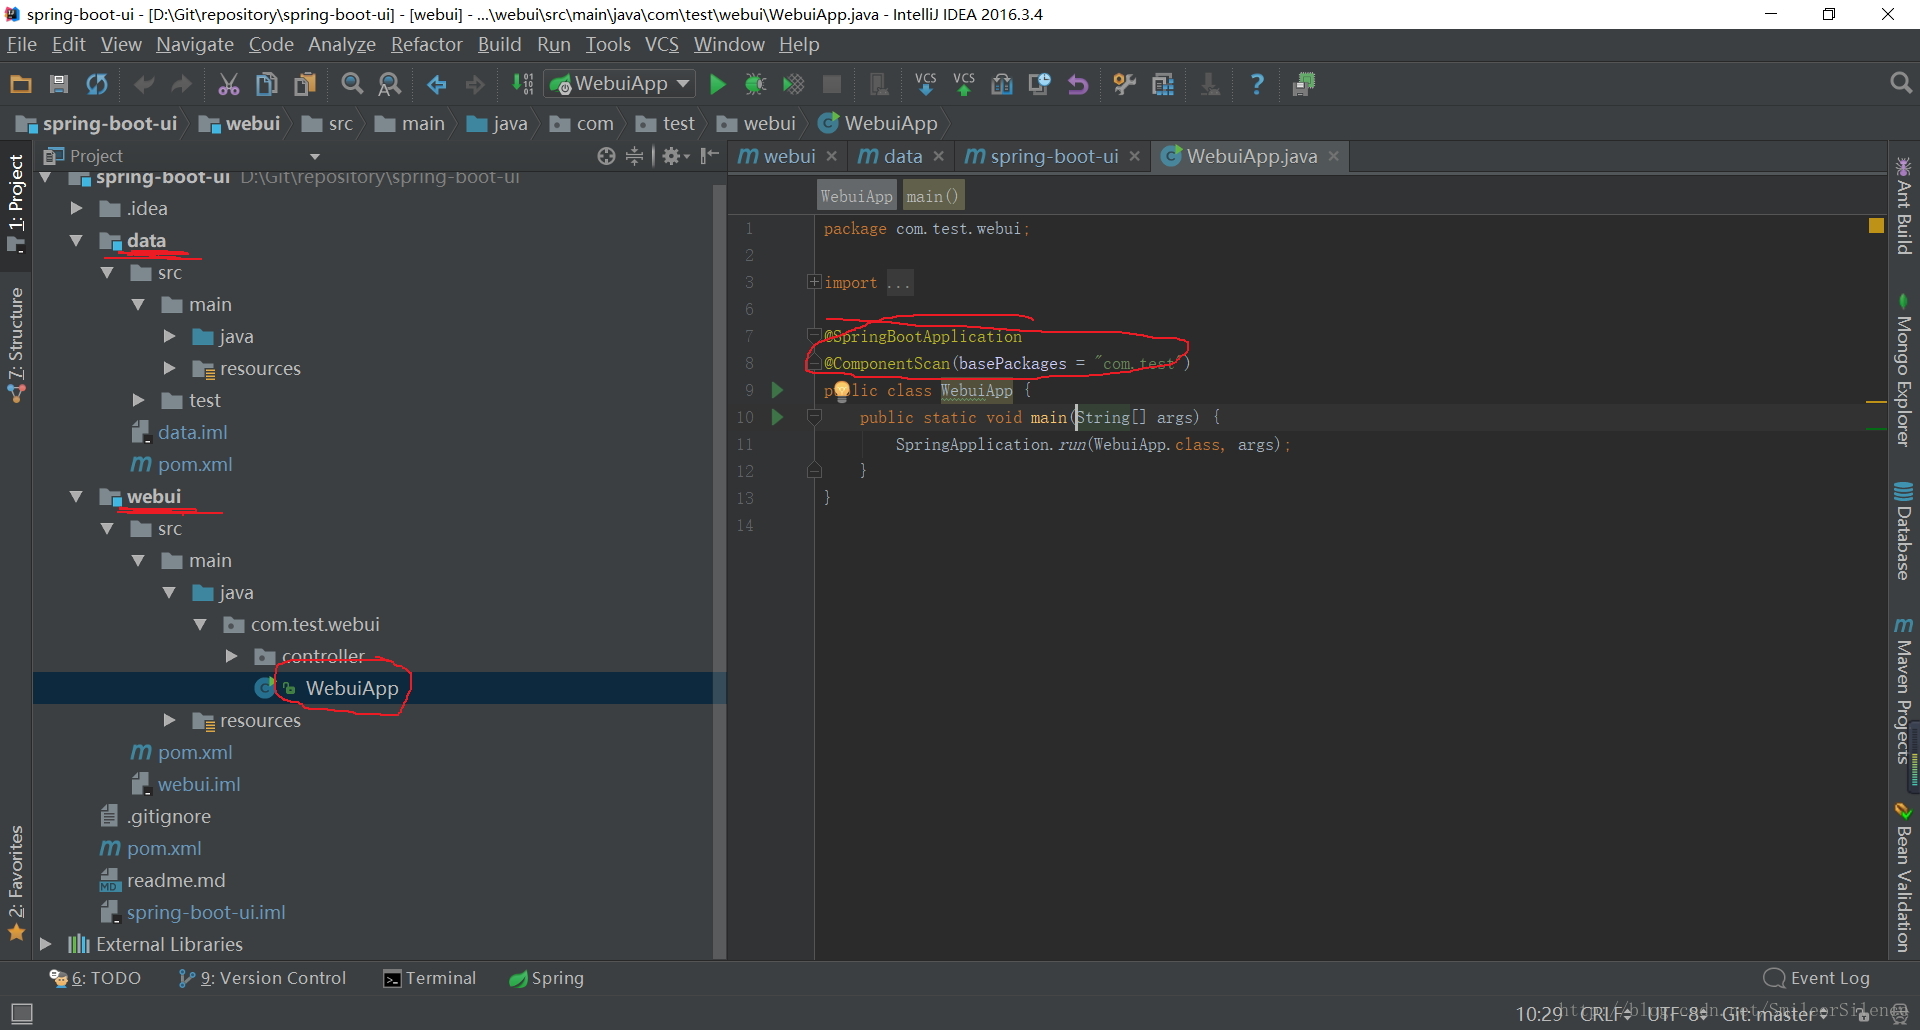
Task: Click webui breadcrumb in navigation bar
Action: point(240,123)
